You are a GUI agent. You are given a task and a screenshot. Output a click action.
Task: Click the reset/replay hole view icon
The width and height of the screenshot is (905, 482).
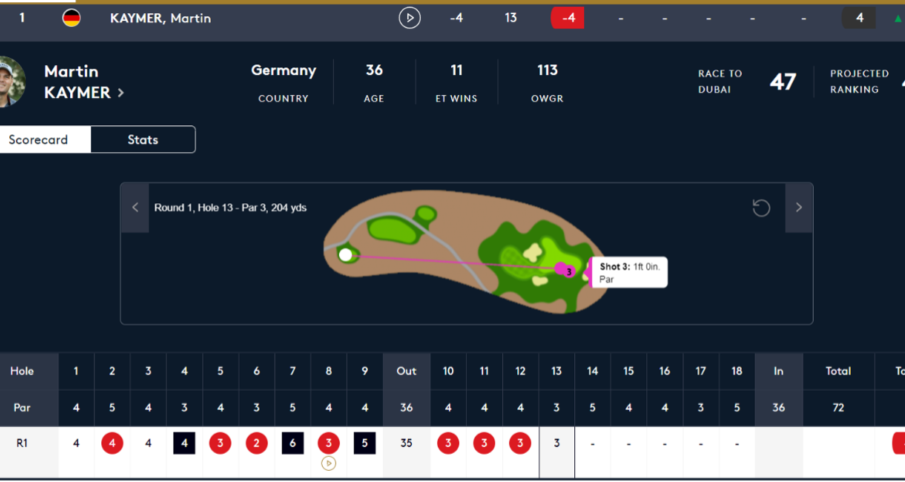pos(761,208)
